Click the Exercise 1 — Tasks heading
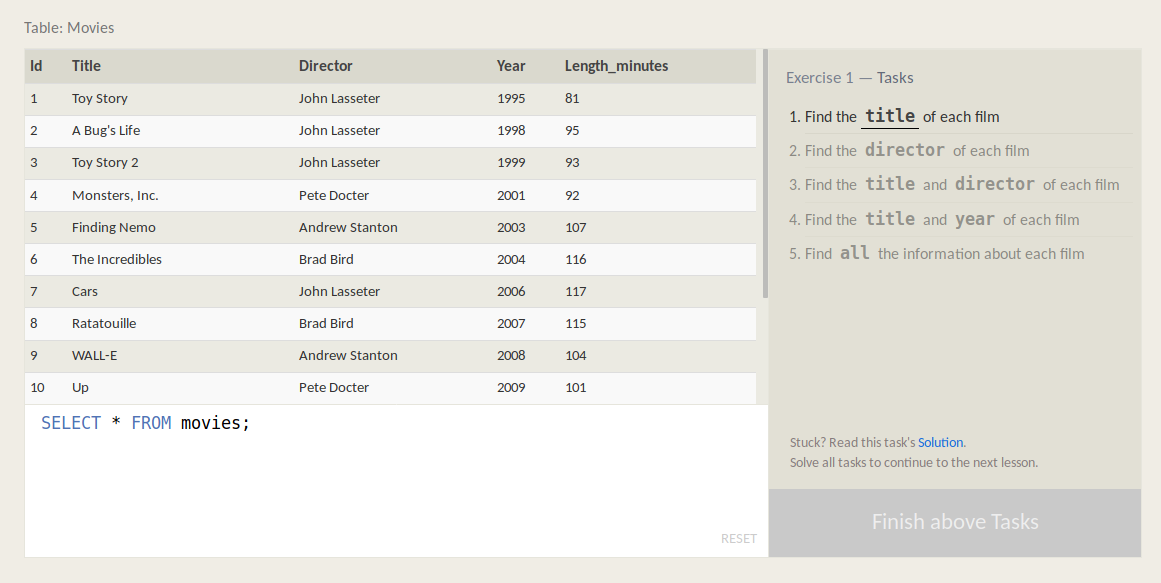This screenshot has height=583, width=1161. [x=849, y=78]
